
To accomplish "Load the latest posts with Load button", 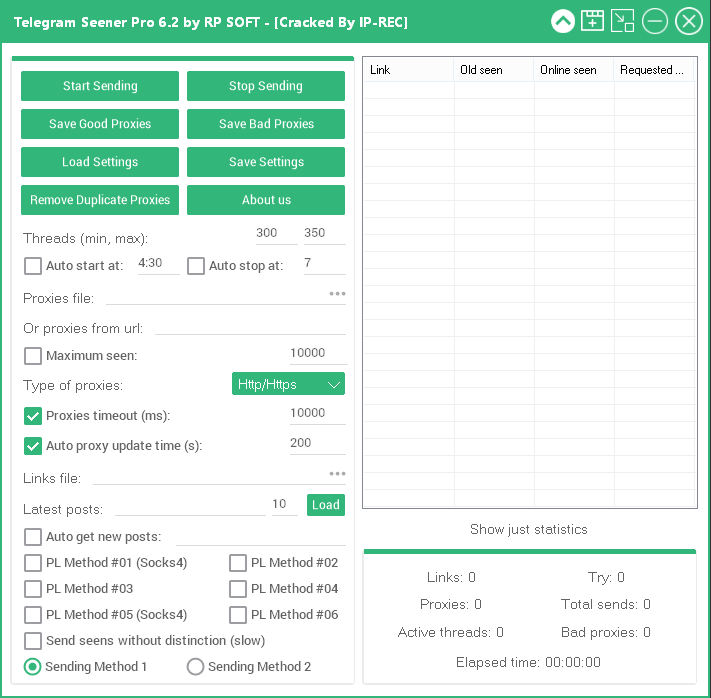I will (326, 505).
